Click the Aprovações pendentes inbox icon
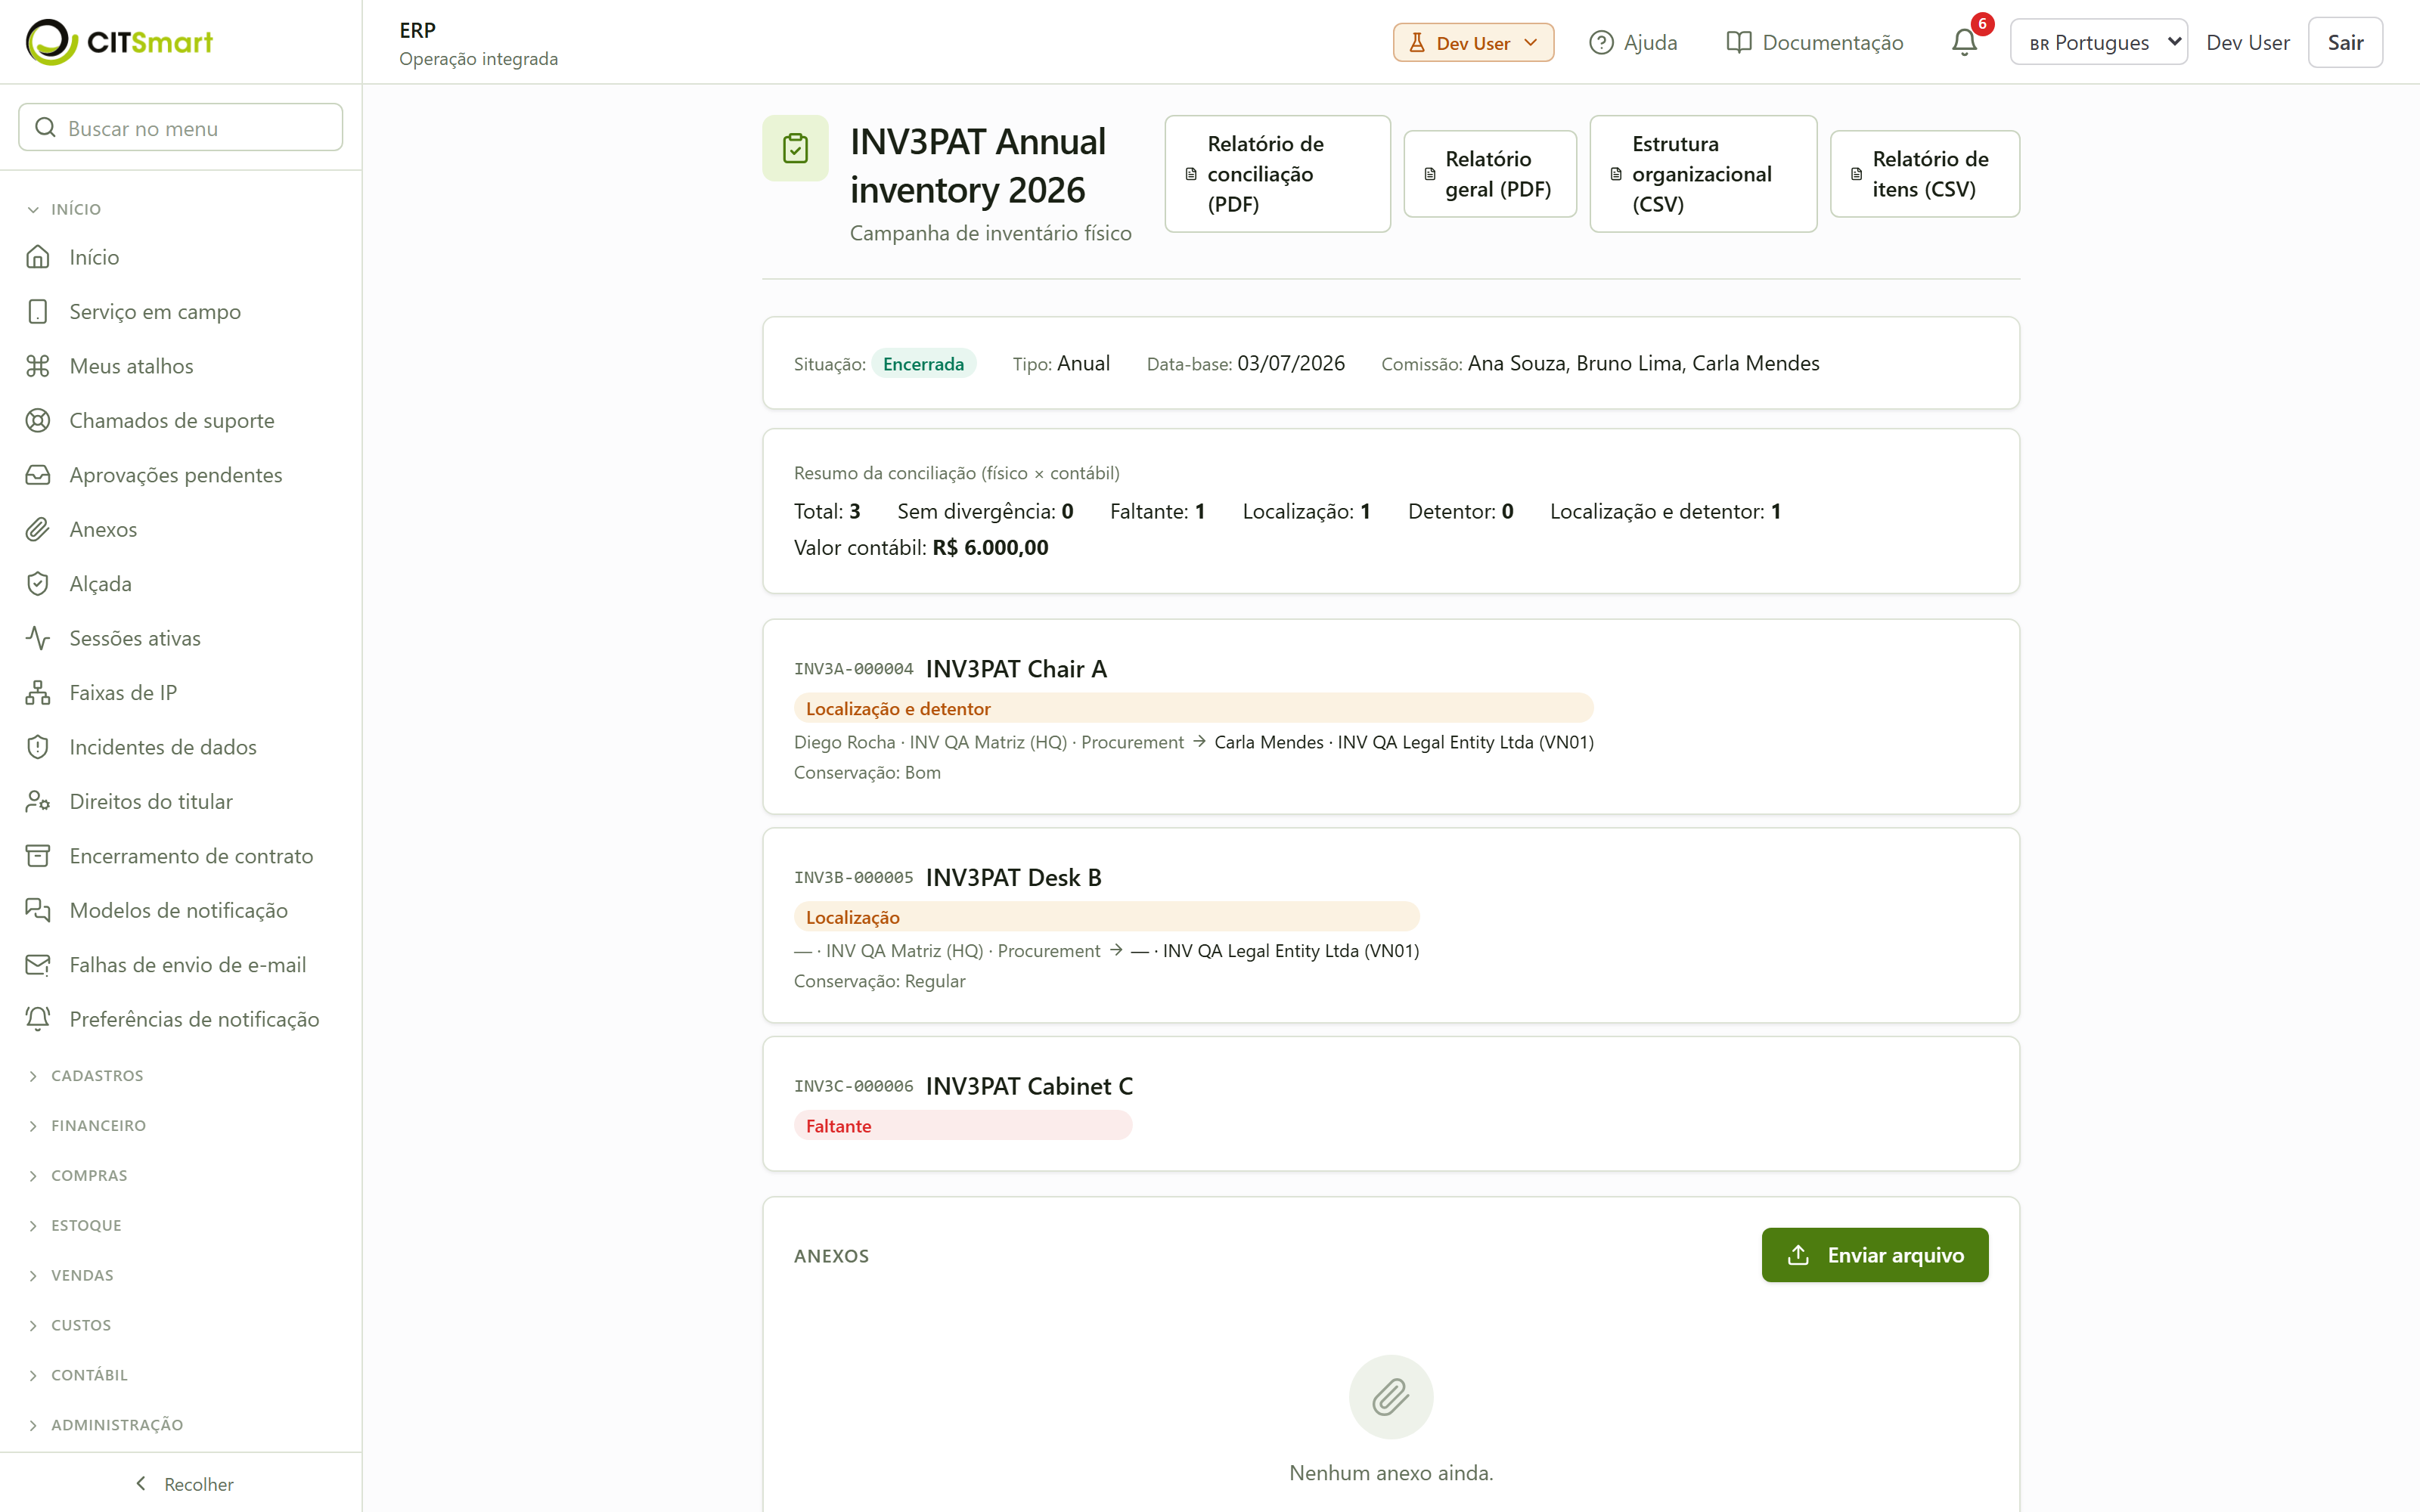The image size is (2420, 1512). tap(38, 475)
